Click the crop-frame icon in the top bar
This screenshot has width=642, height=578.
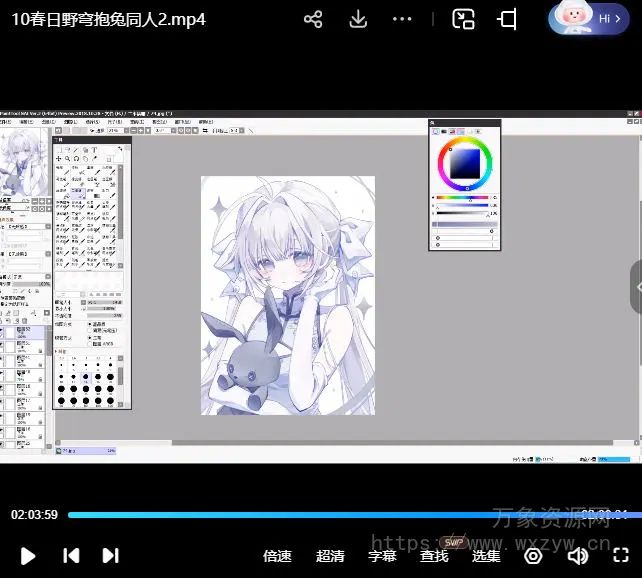(x=508, y=19)
